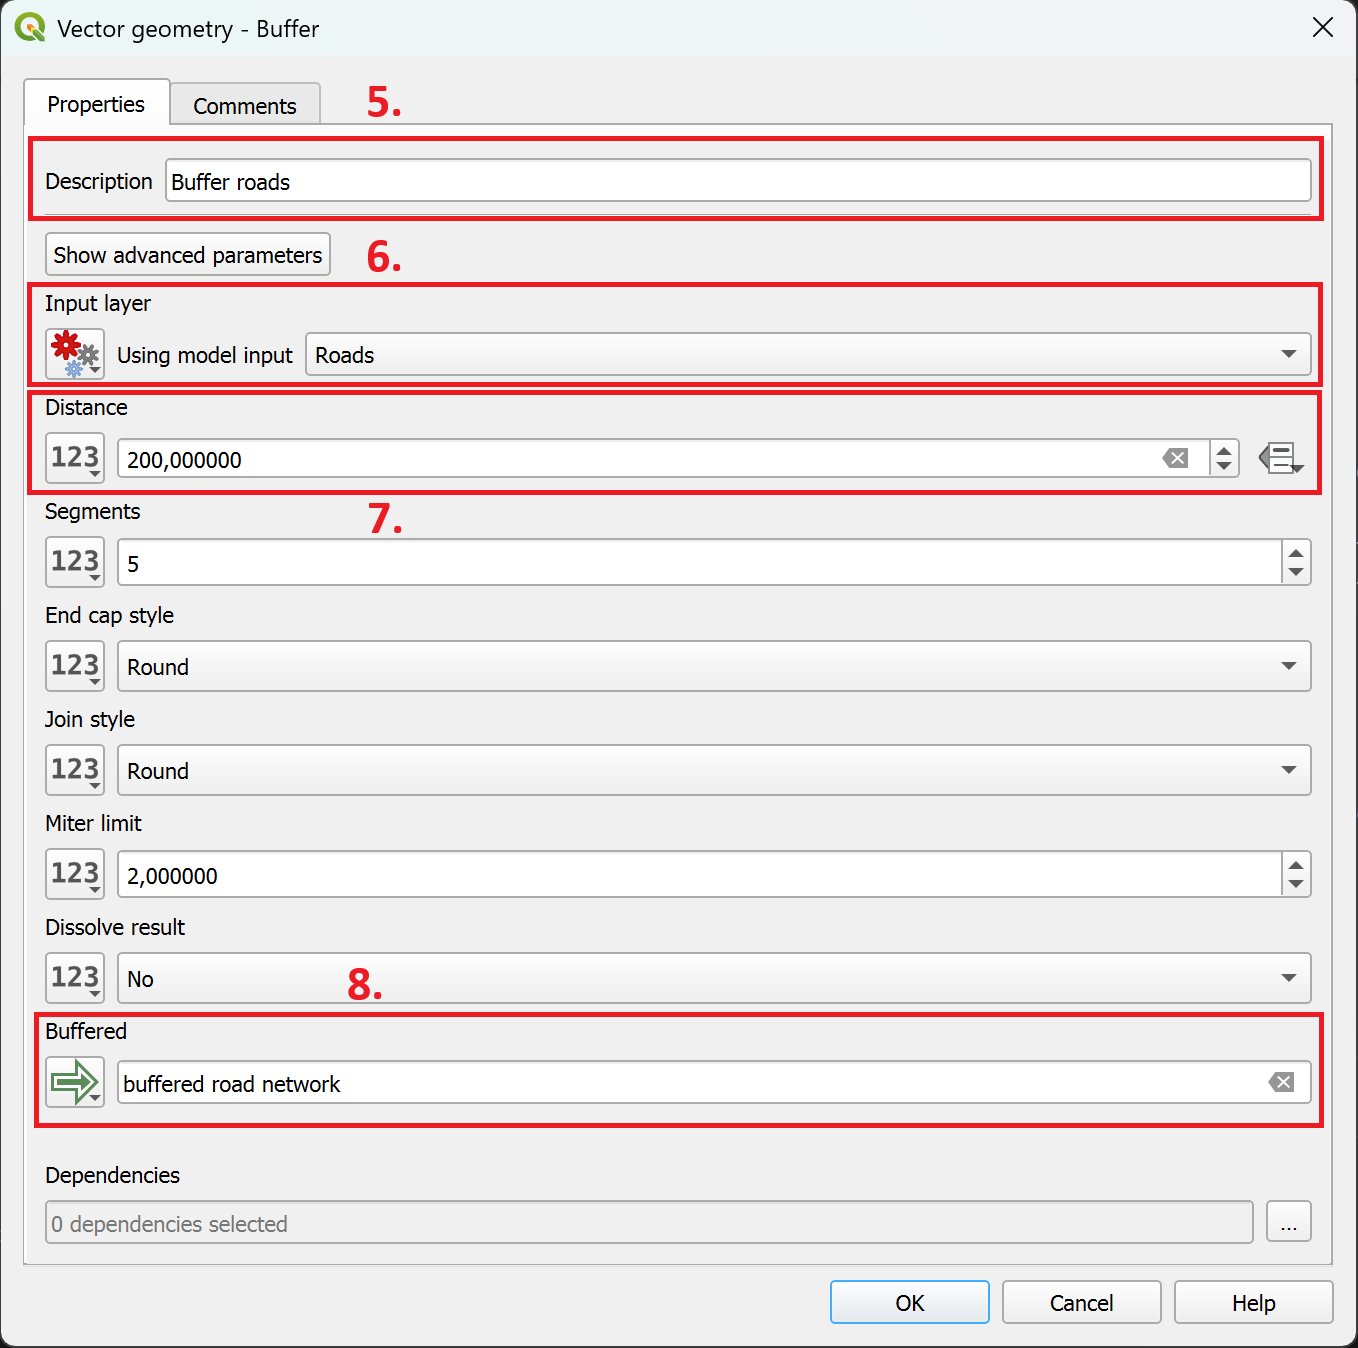Expand the Dissolve result dropdown
The width and height of the screenshot is (1358, 1348).
click(x=713, y=979)
